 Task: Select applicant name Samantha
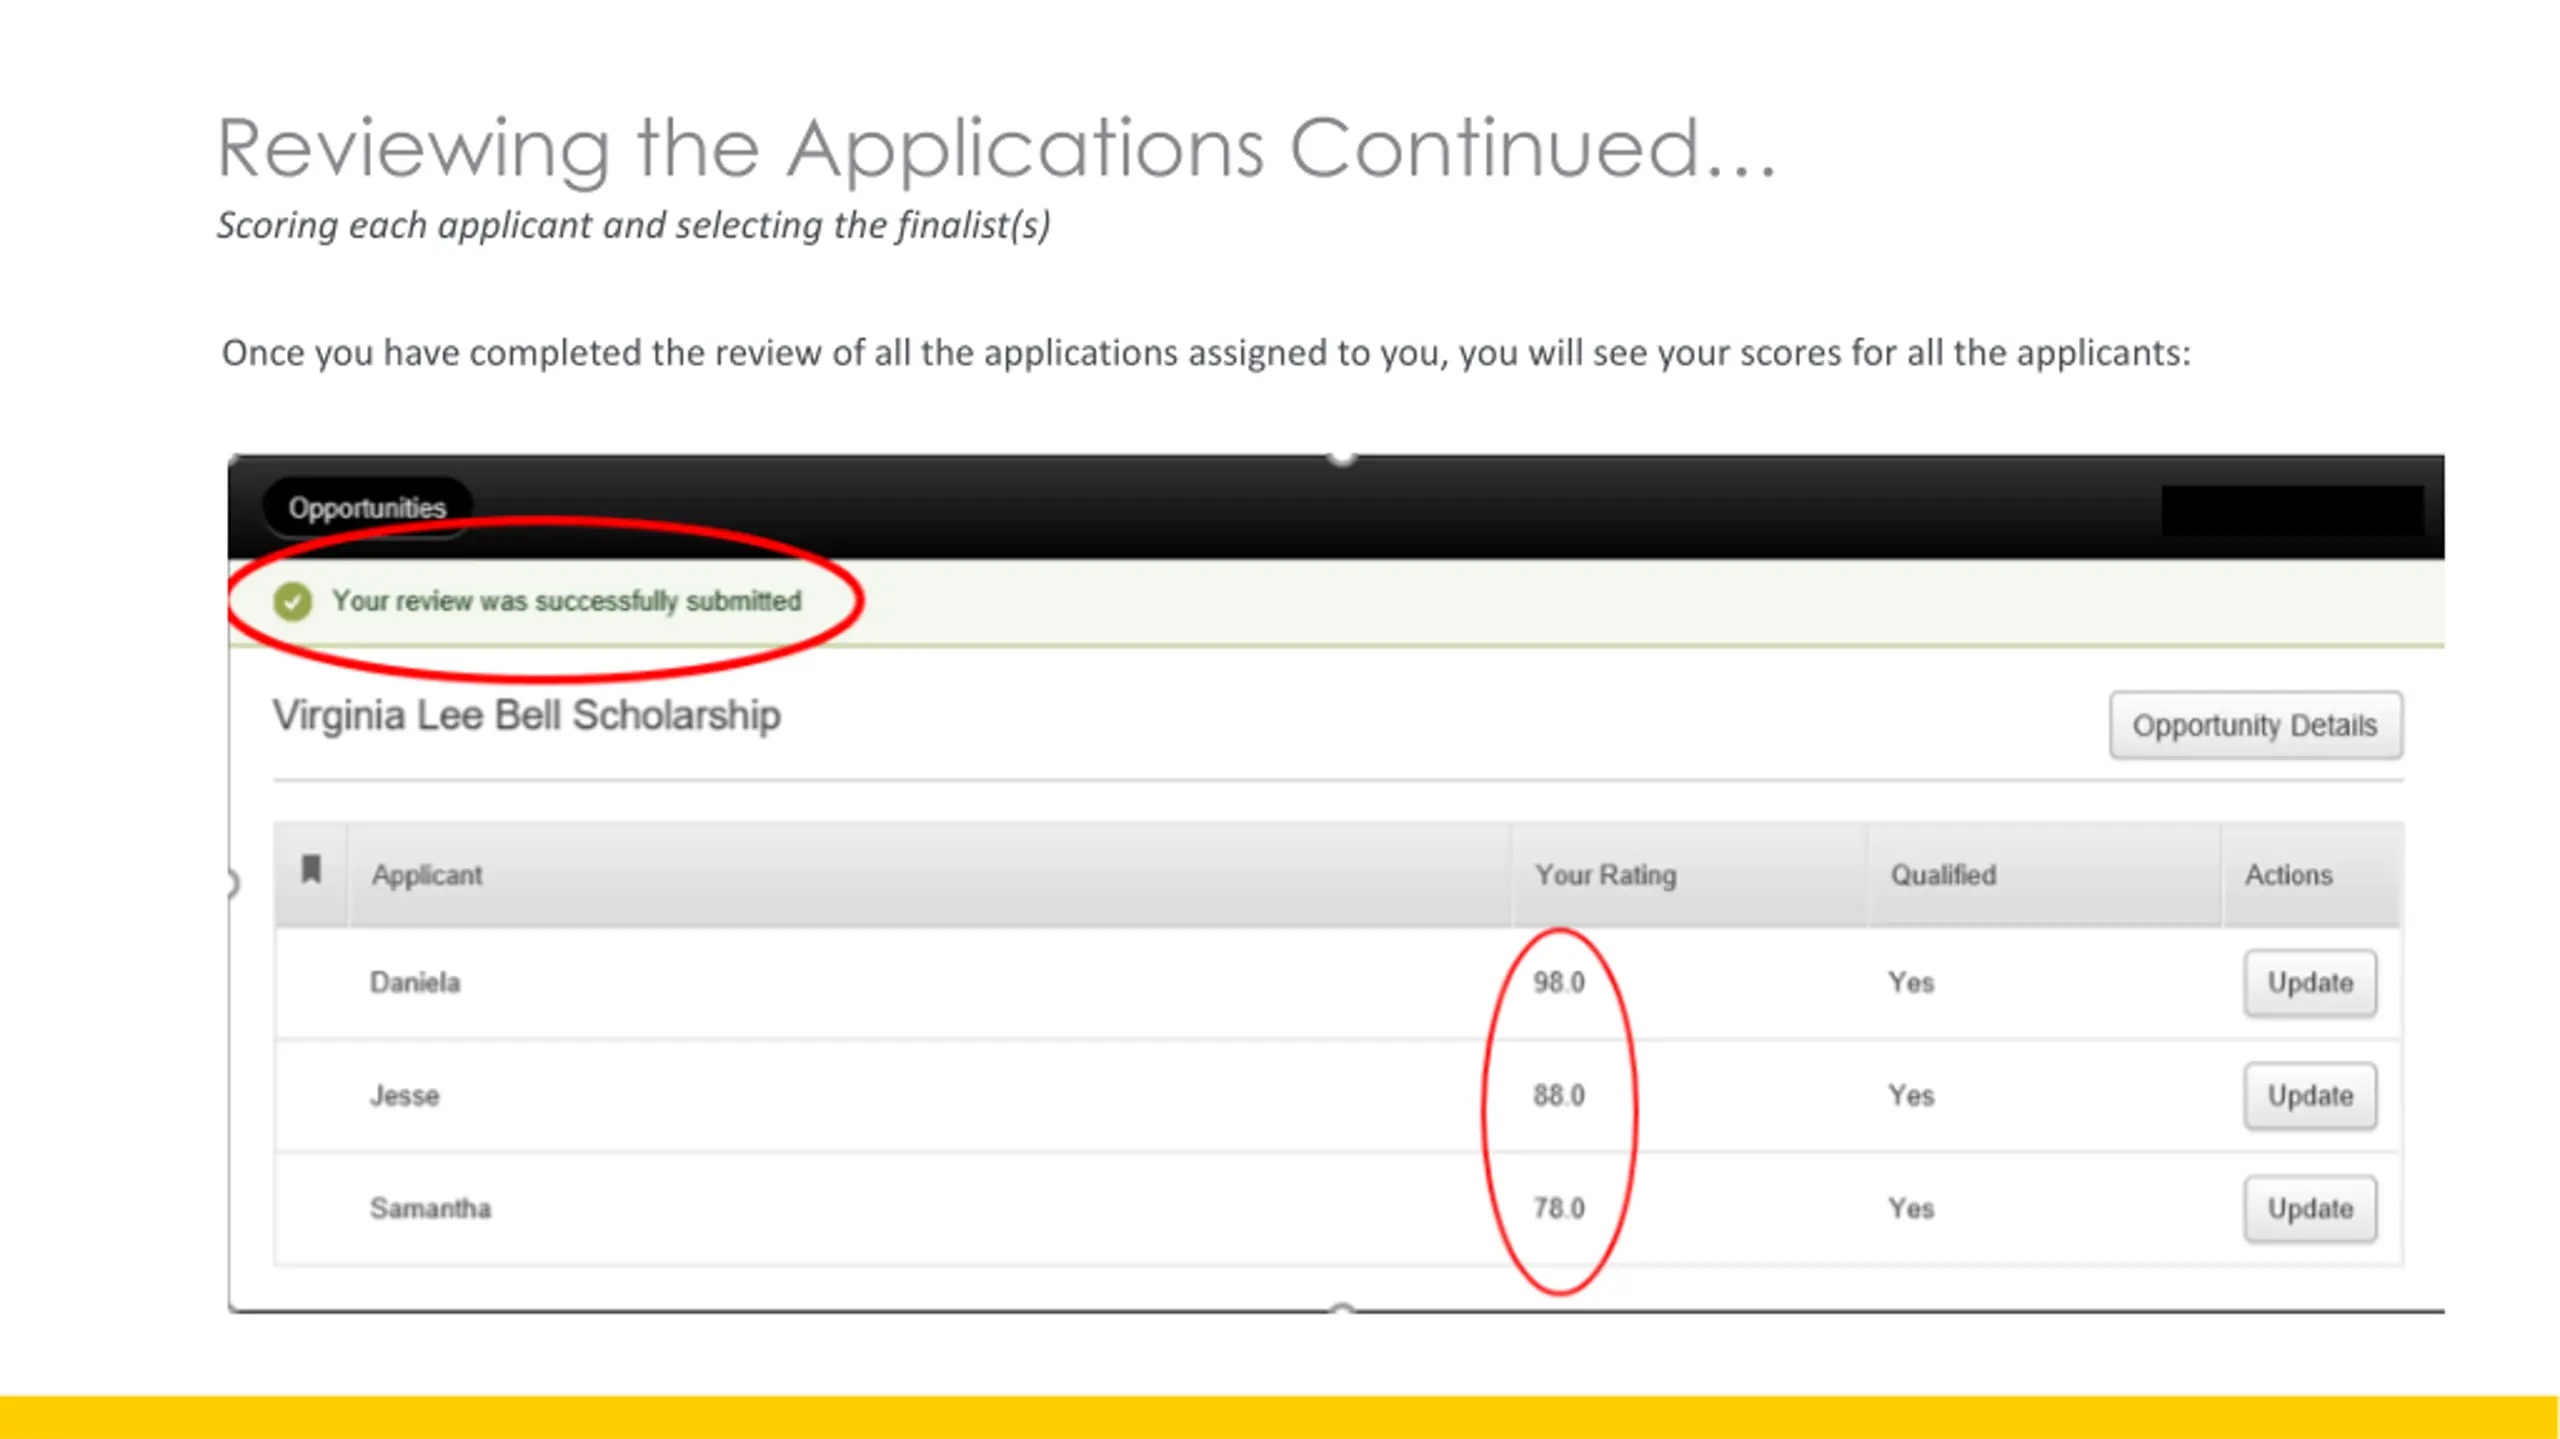click(x=431, y=1209)
